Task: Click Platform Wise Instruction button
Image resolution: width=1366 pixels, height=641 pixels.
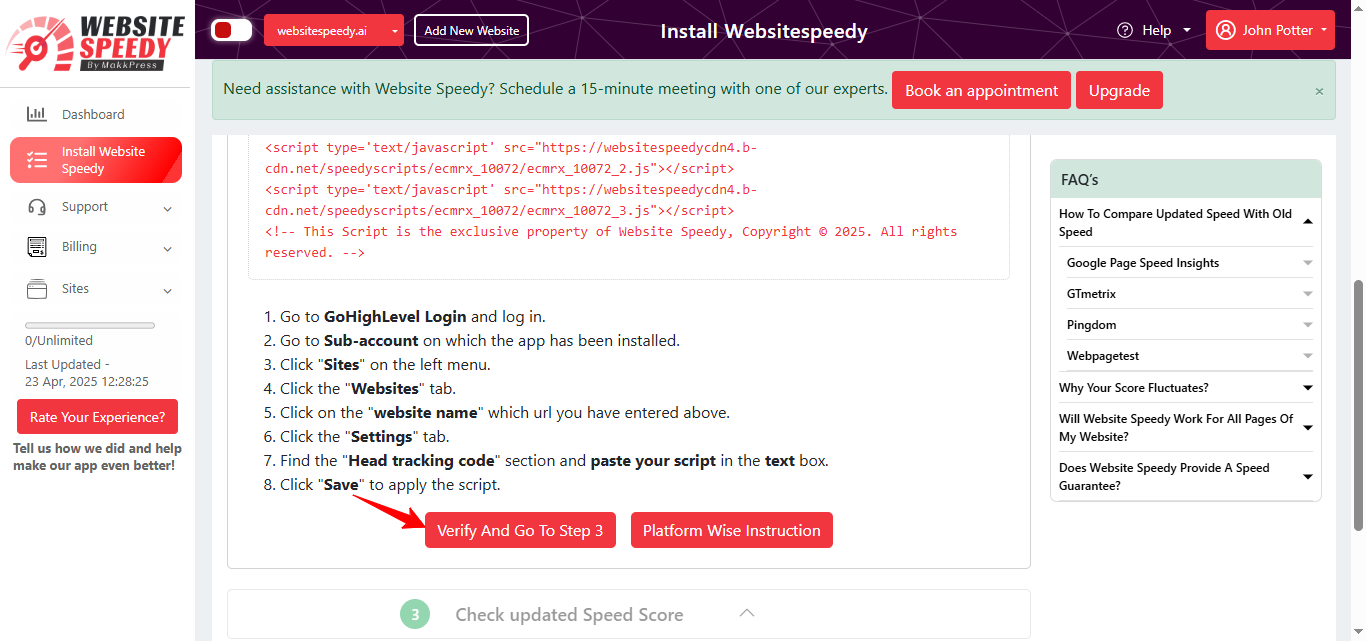Action: click(732, 530)
